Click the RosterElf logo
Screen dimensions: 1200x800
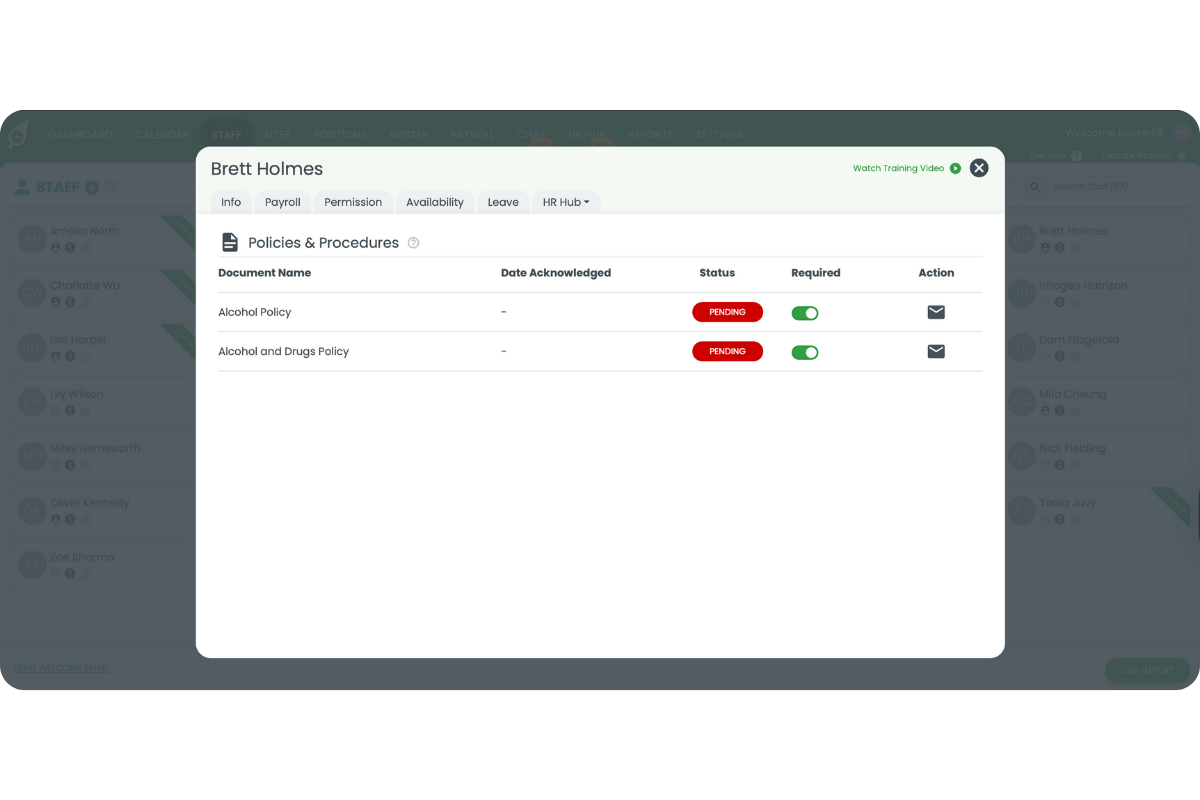coord(17,134)
